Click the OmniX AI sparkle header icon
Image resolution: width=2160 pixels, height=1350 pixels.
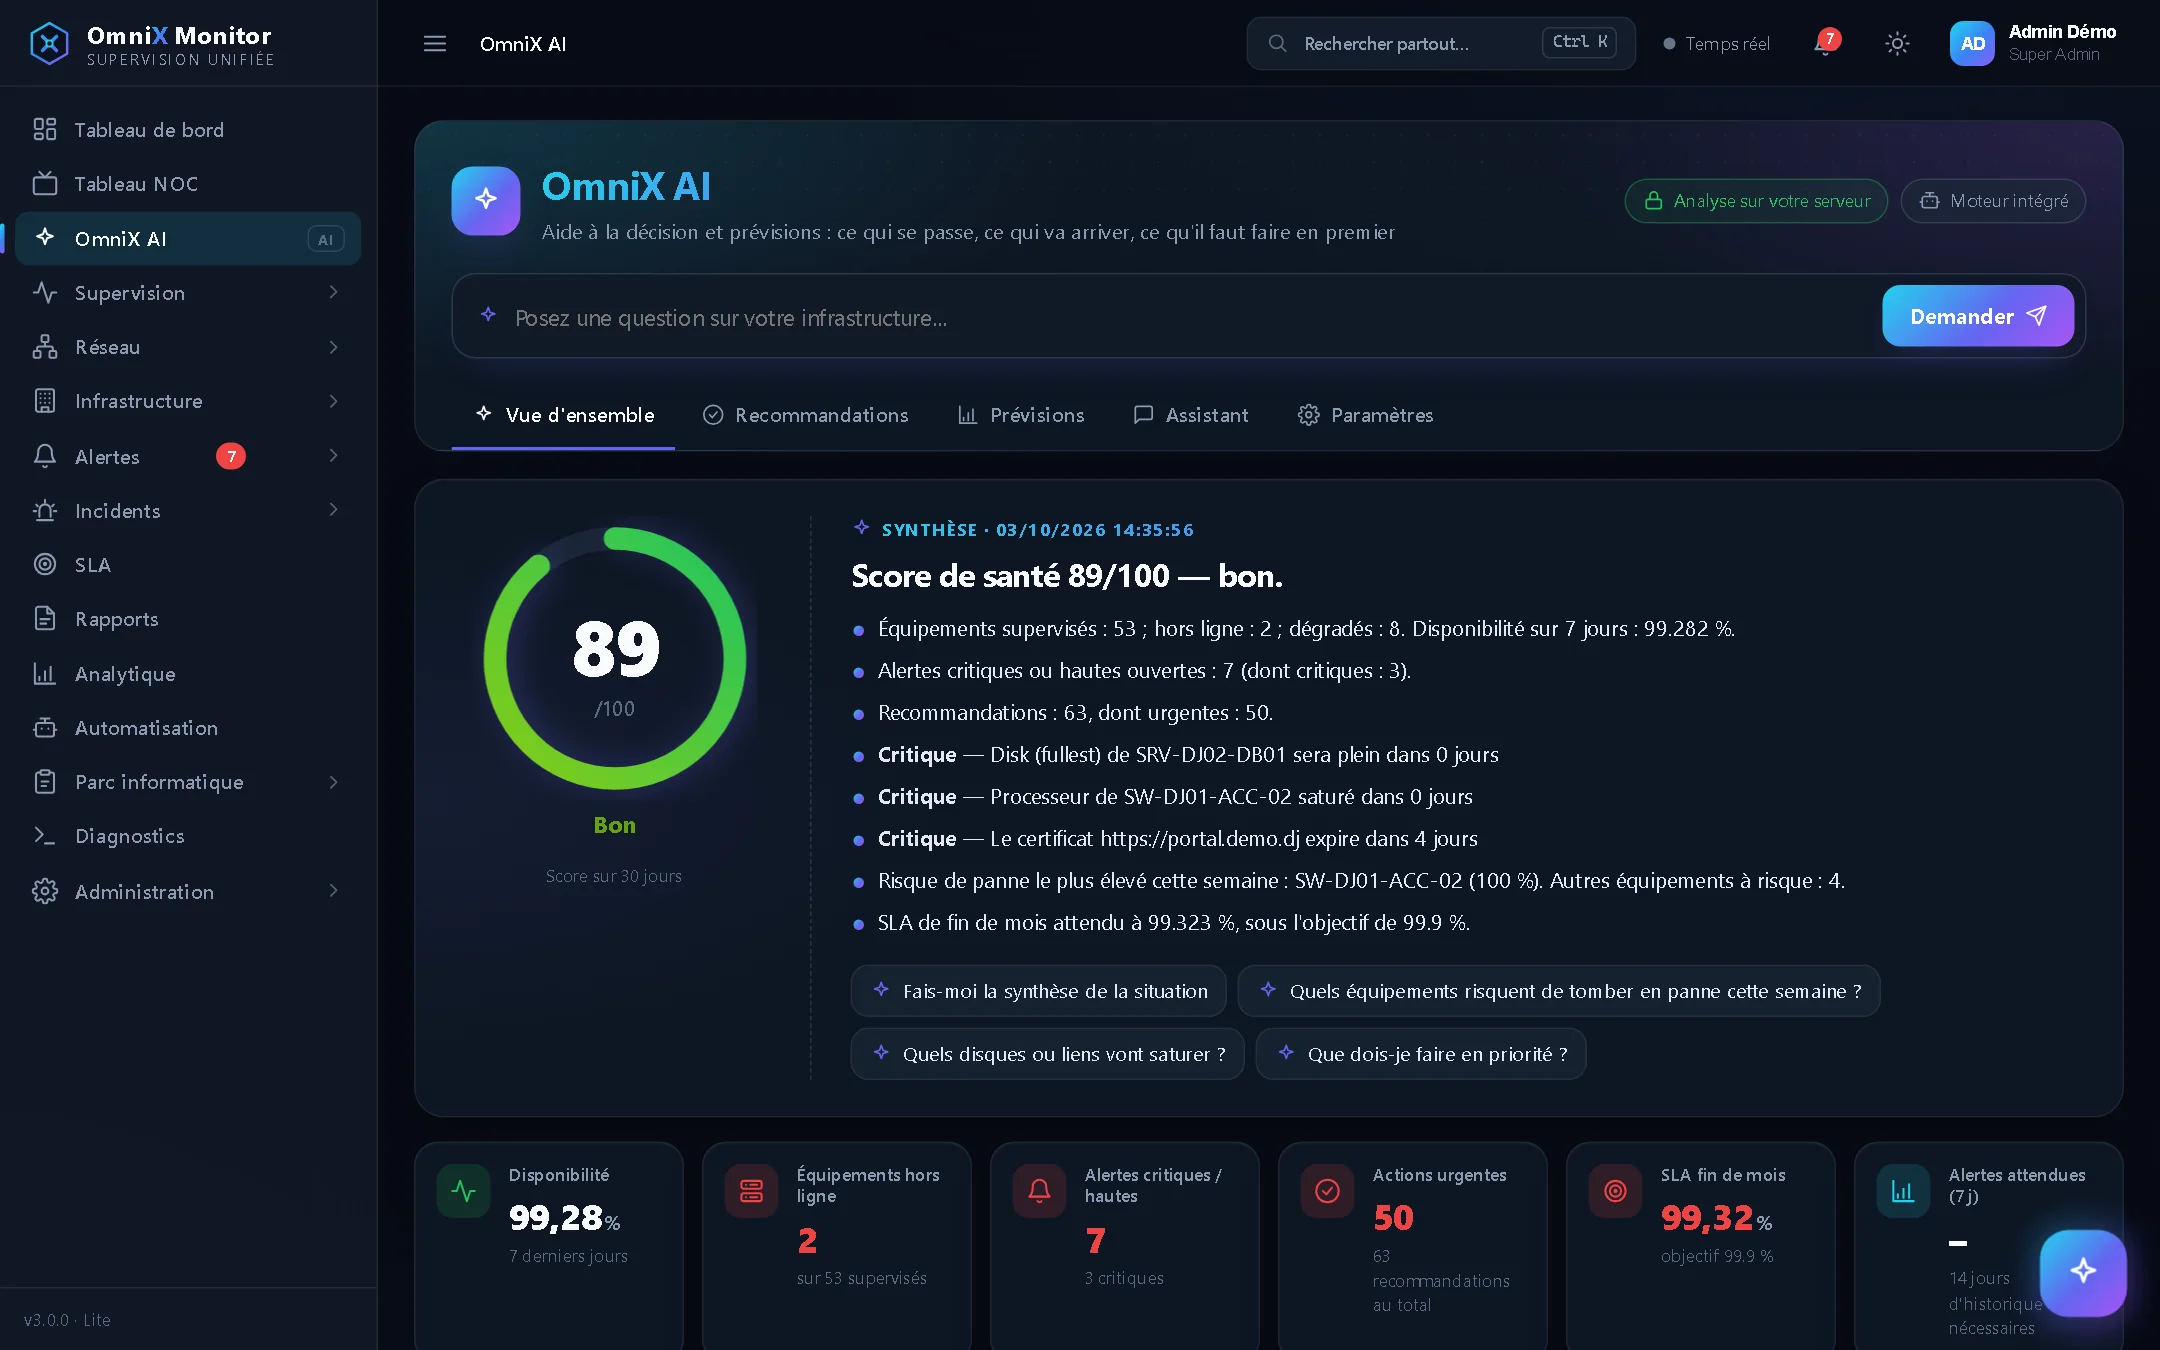(x=486, y=200)
